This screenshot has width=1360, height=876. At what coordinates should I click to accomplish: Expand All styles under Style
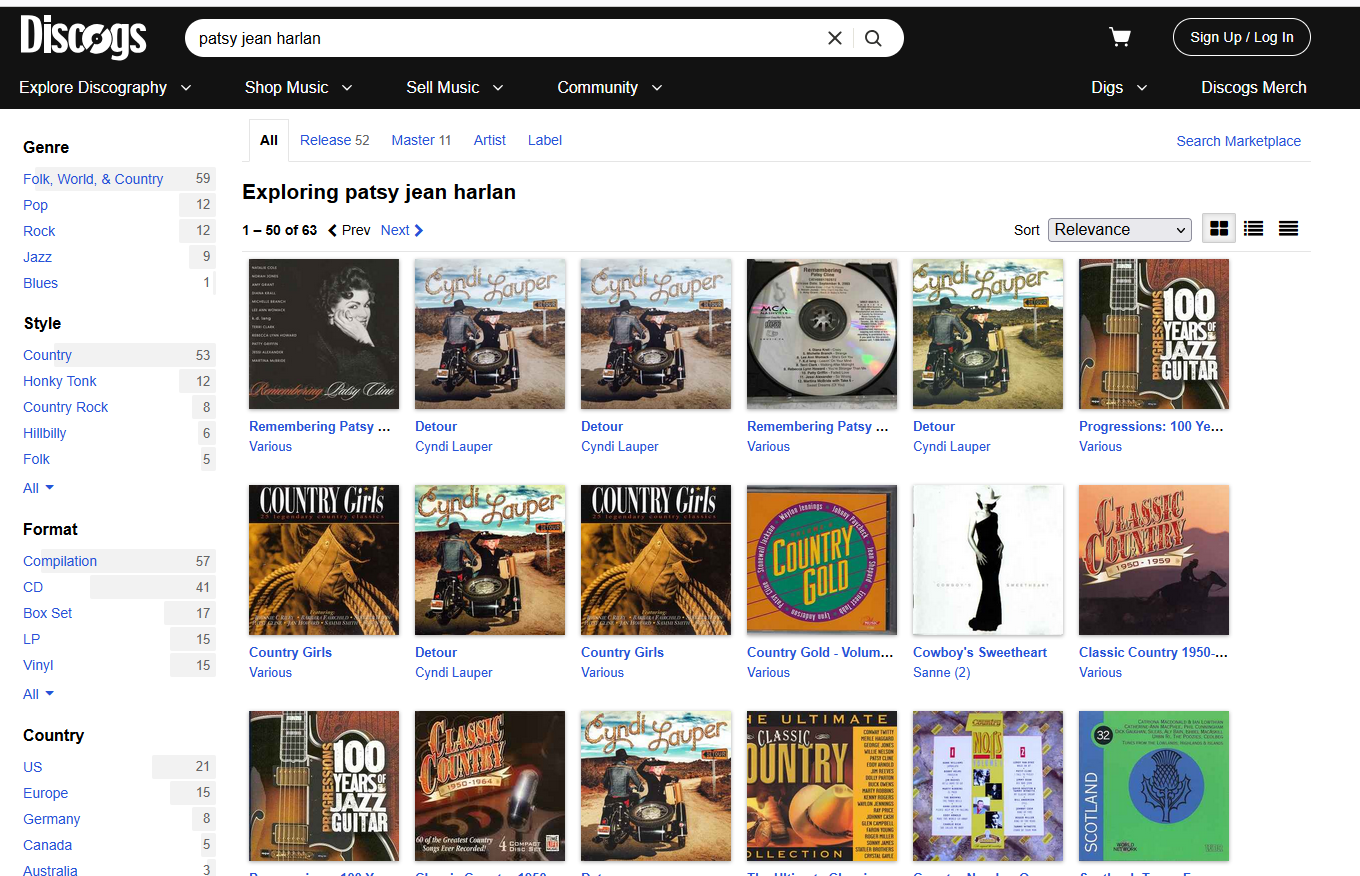[x=39, y=488]
